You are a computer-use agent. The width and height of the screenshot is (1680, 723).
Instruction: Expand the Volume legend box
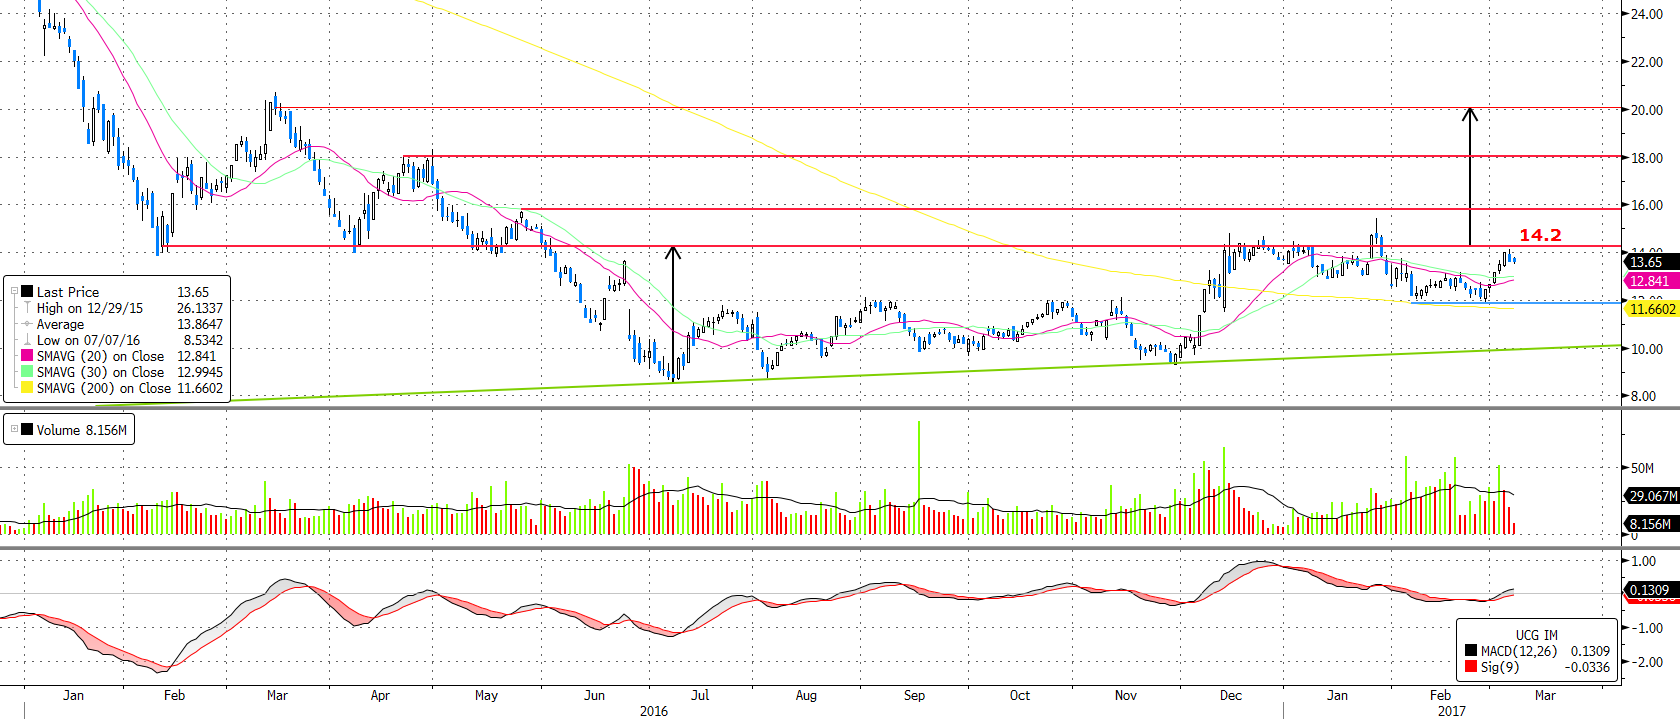(x=14, y=430)
